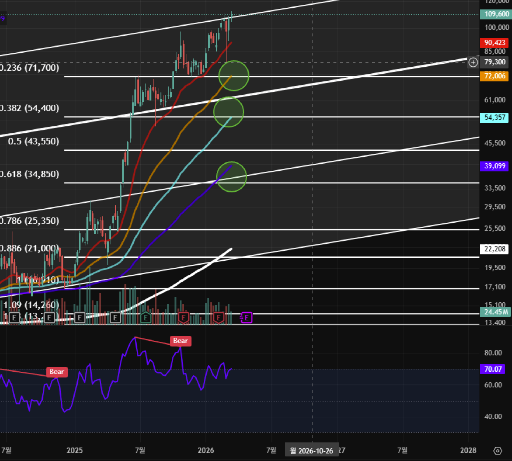Viewport: 512px width, 461px height.
Task: Select the RSI 70.07 value label
Action: (x=493, y=369)
